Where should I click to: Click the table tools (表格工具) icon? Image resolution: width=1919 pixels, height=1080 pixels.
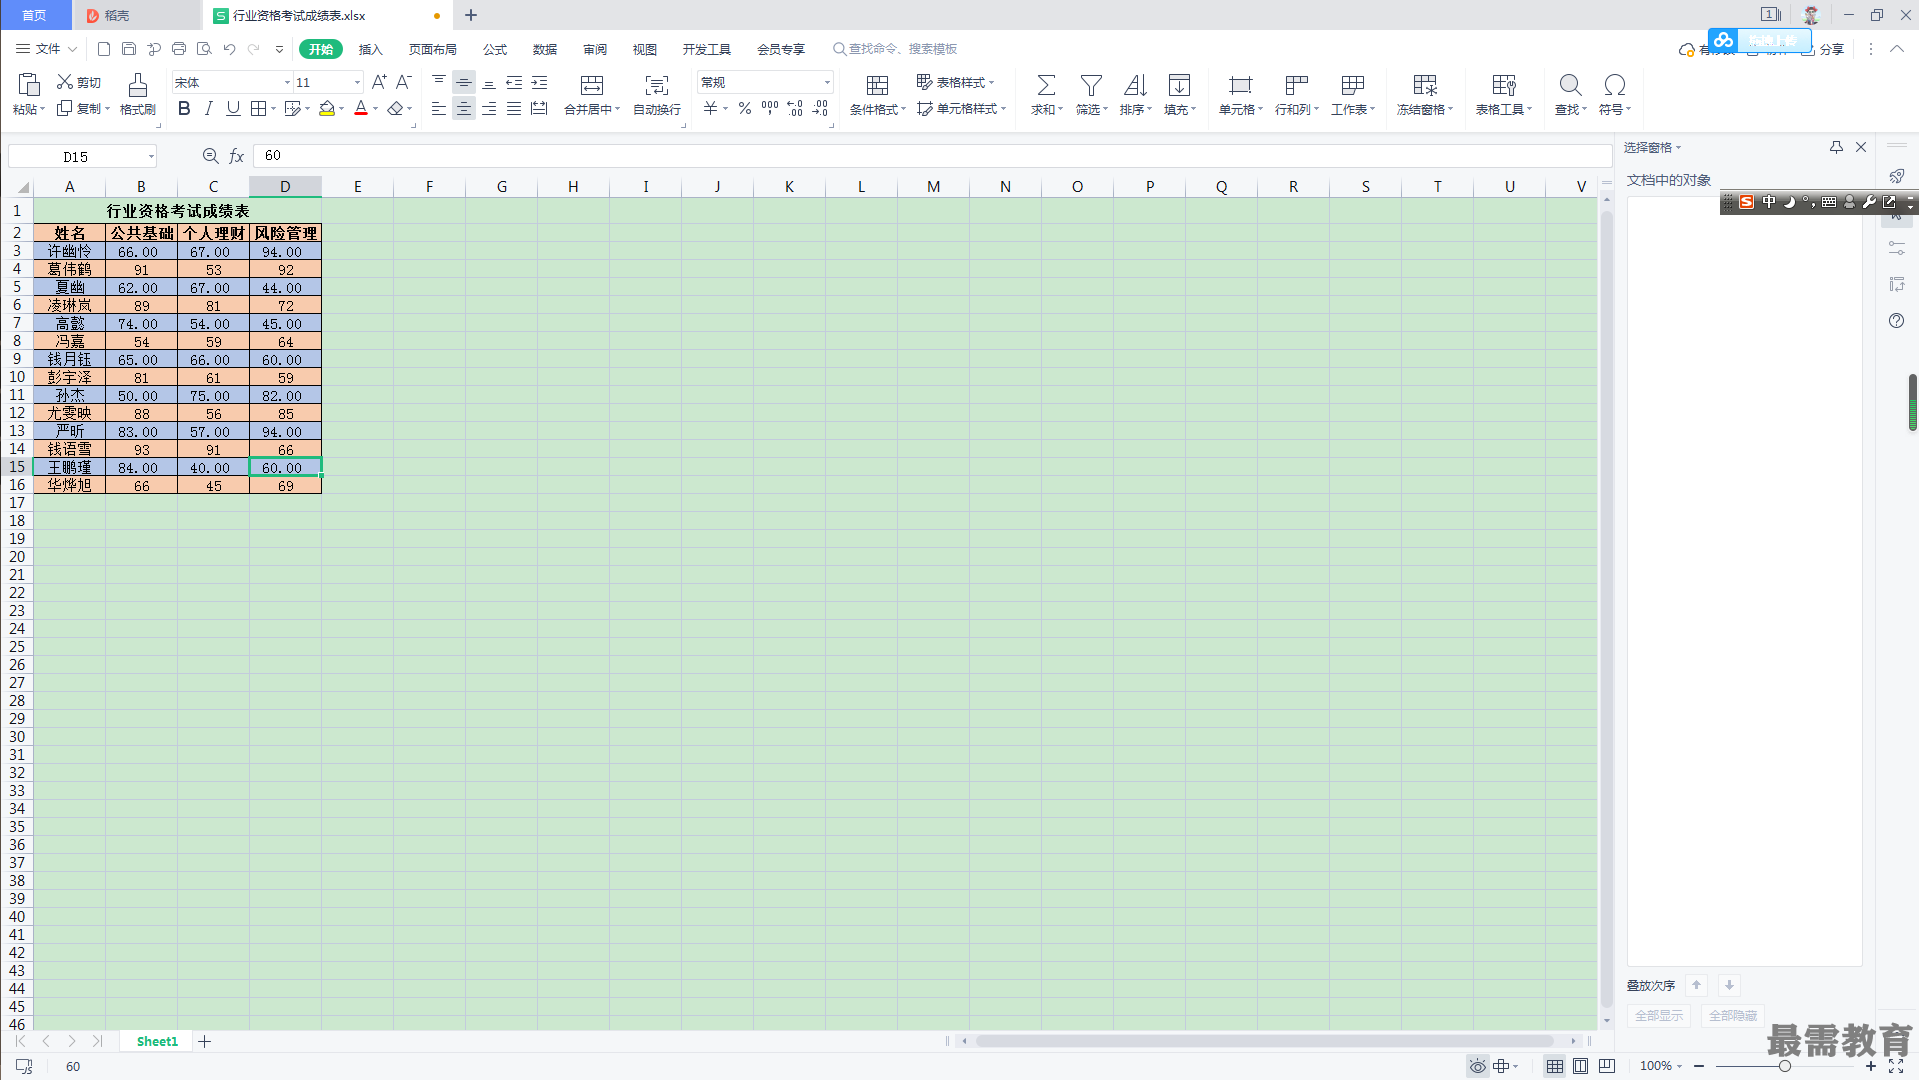1504,85
